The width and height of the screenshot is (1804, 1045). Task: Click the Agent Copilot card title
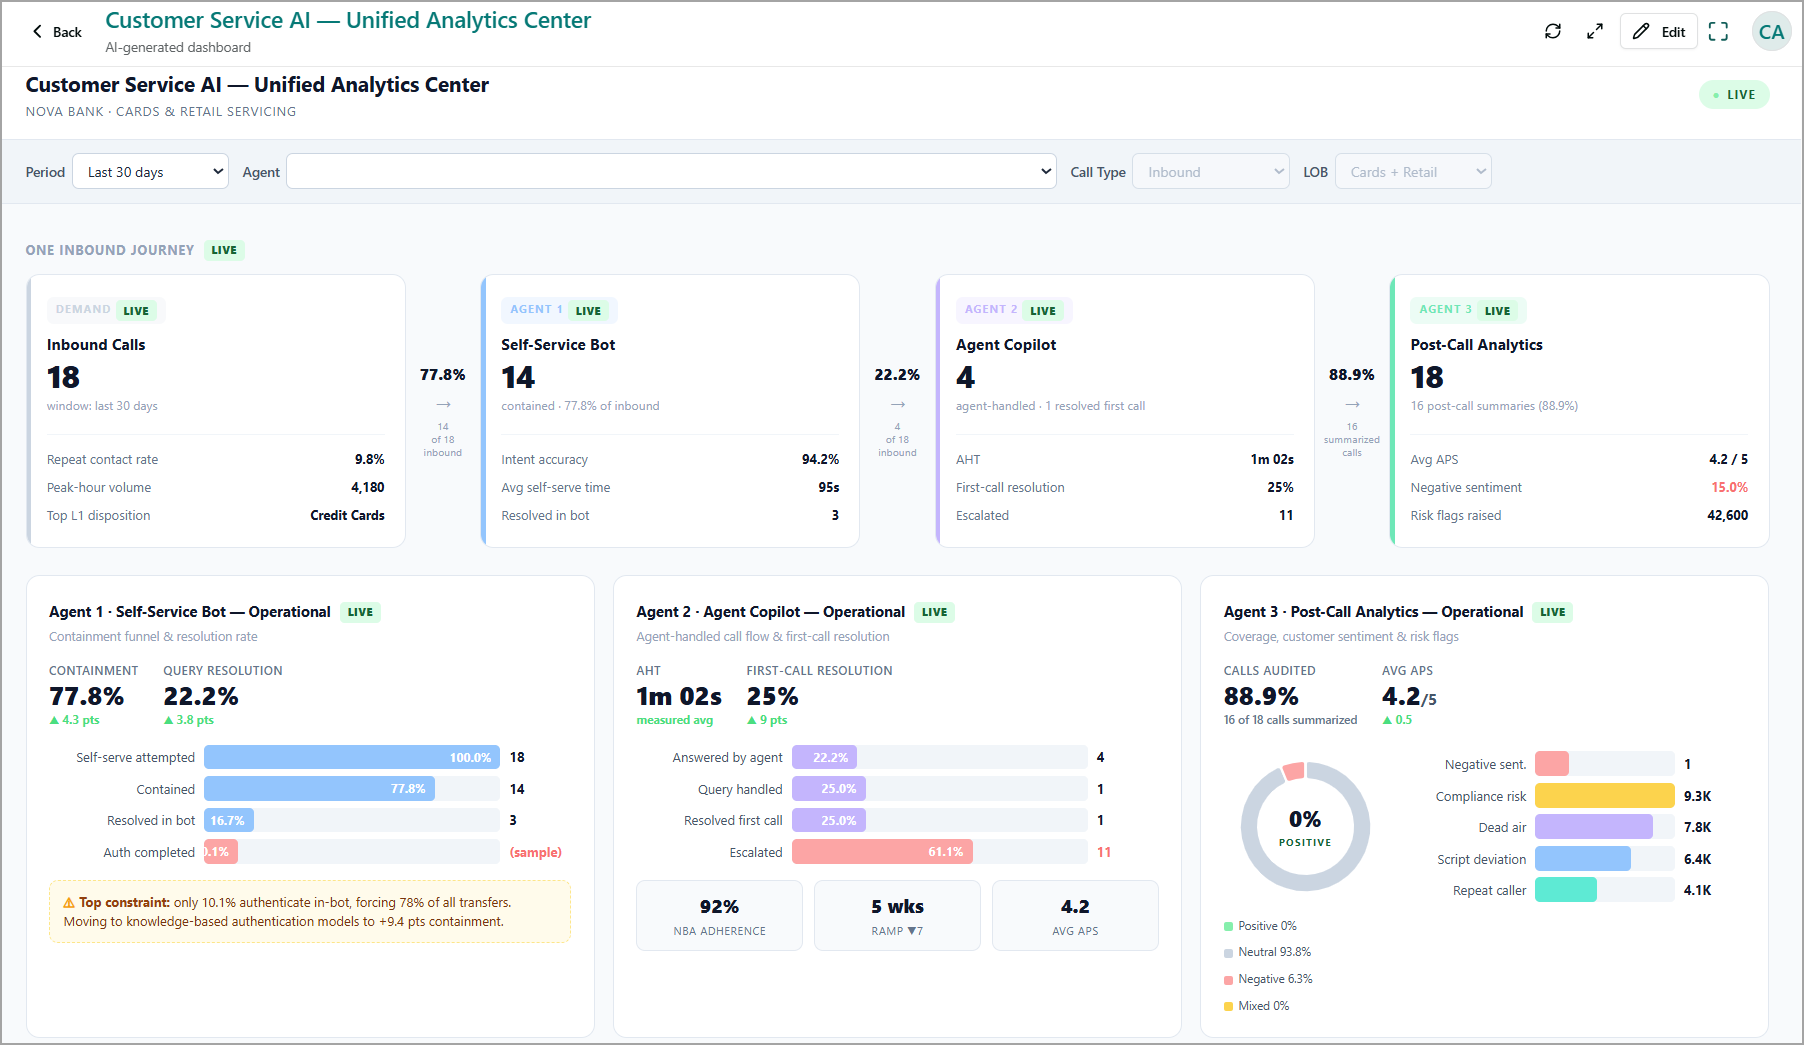click(1006, 344)
